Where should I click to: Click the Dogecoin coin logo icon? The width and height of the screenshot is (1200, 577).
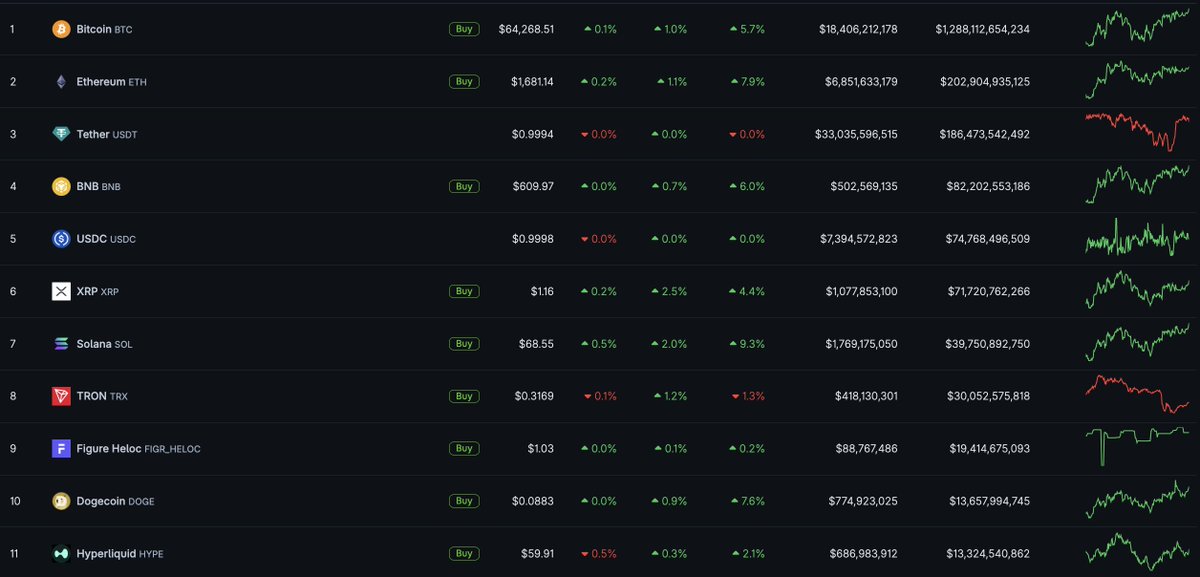pos(61,501)
